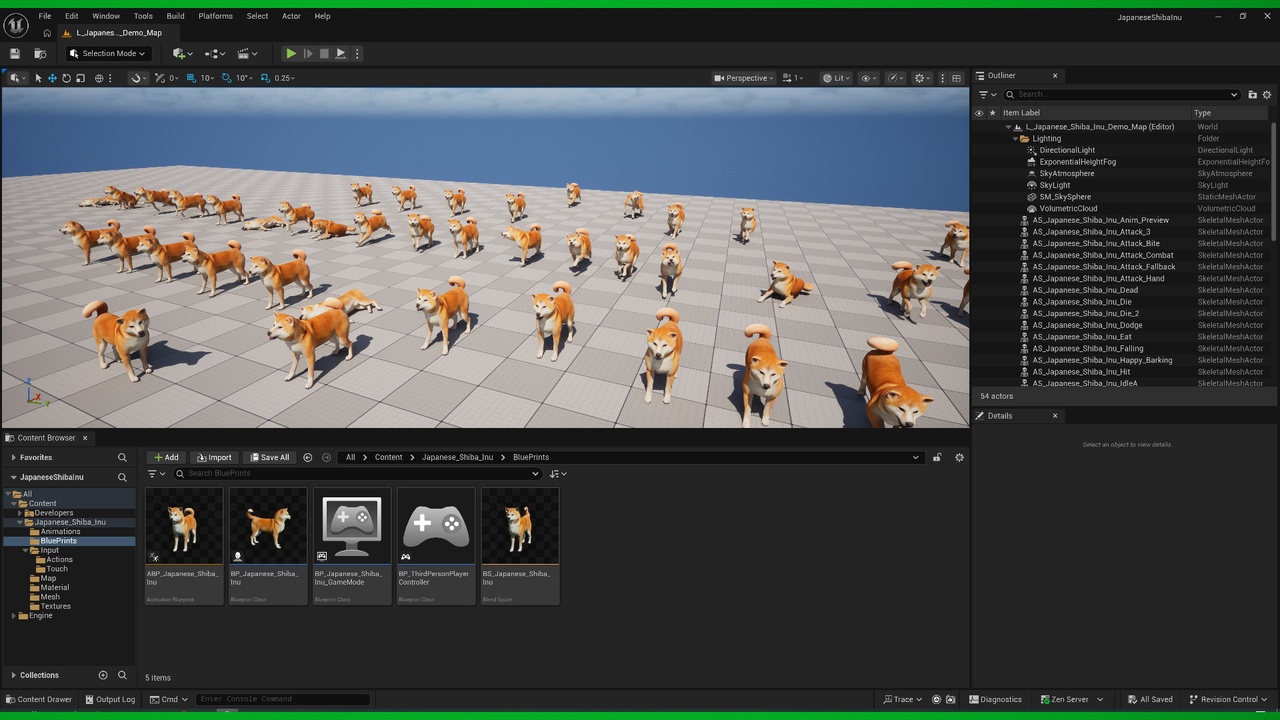Open the Perspective view dropdown
Screen dimensions: 1280x720
[x=744, y=78]
